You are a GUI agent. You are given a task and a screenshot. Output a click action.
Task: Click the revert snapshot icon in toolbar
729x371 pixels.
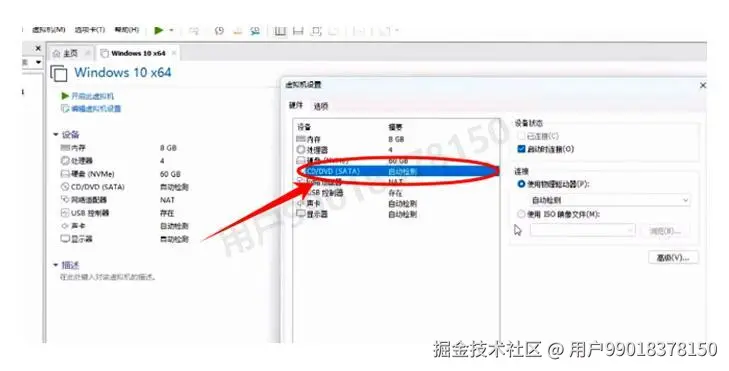[x=237, y=31]
